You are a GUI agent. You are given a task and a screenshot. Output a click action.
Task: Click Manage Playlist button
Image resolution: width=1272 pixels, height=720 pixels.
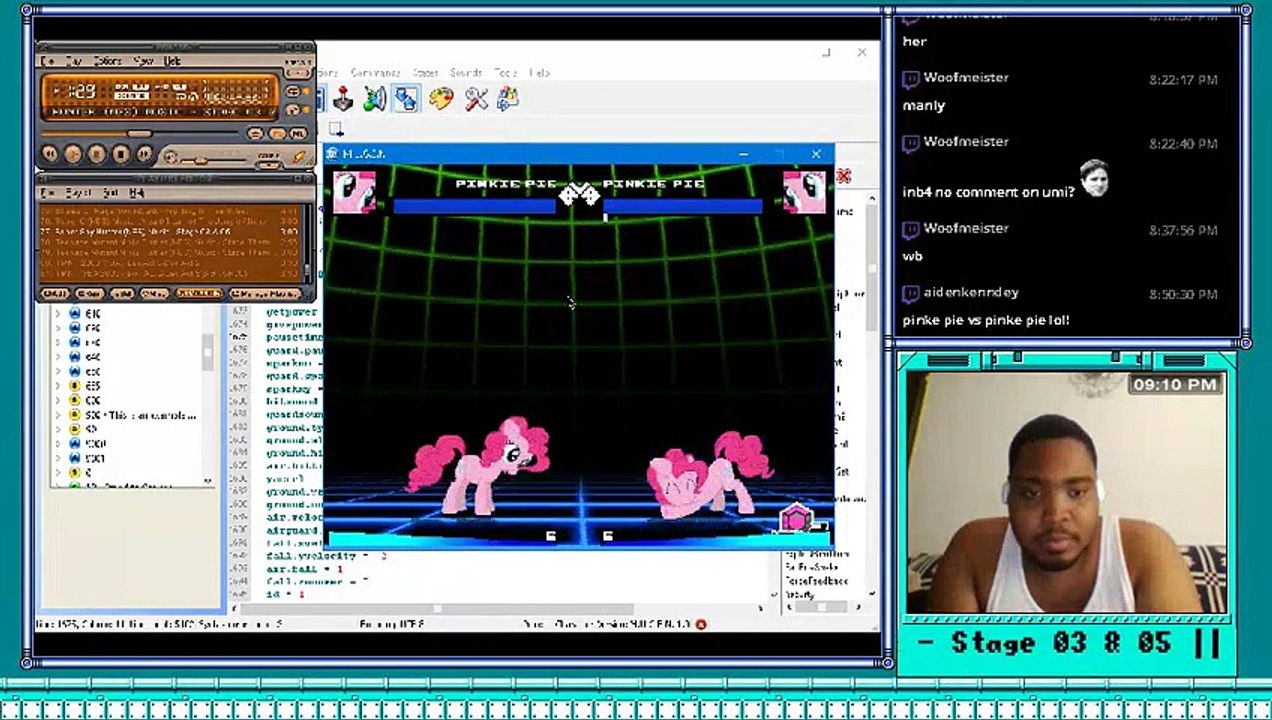tap(265, 294)
